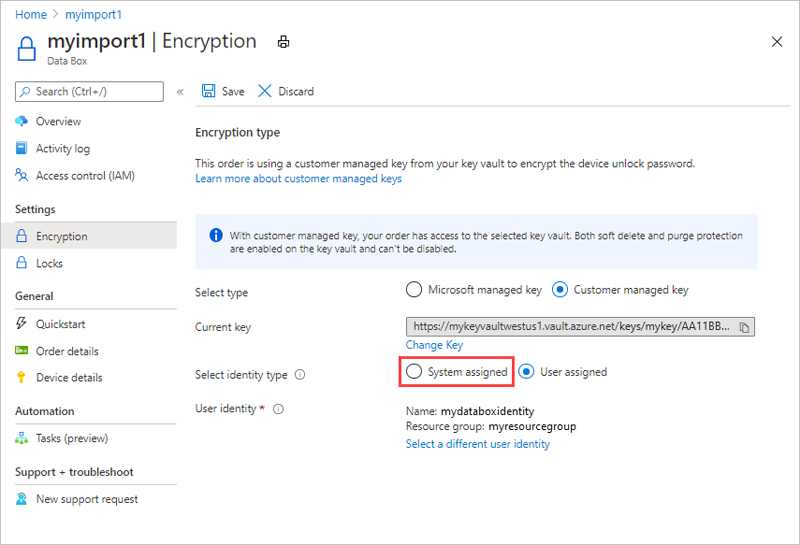Click the print icon beside Encryption title

pos(283,42)
